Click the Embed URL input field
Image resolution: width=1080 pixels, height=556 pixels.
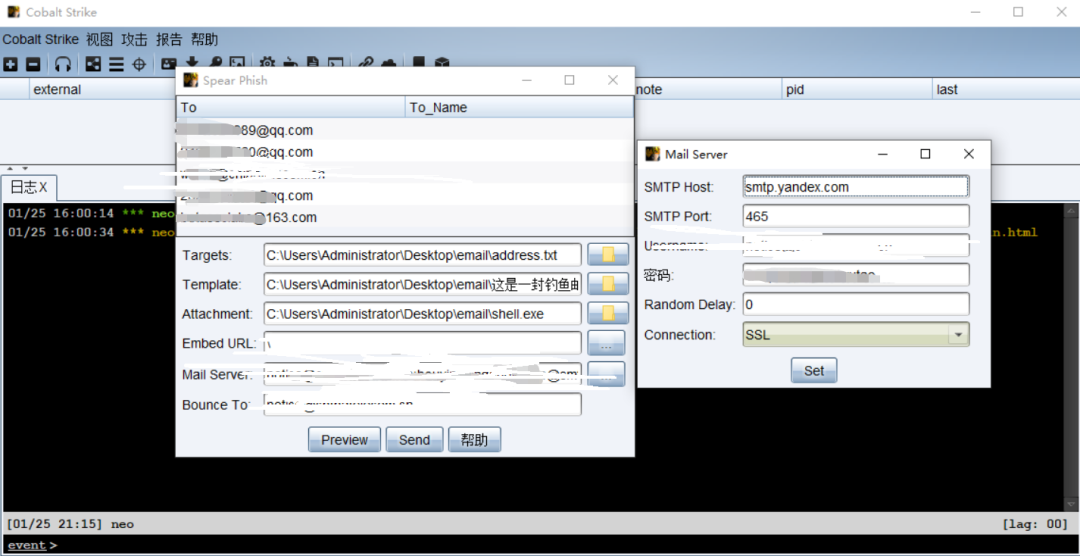coord(423,343)
